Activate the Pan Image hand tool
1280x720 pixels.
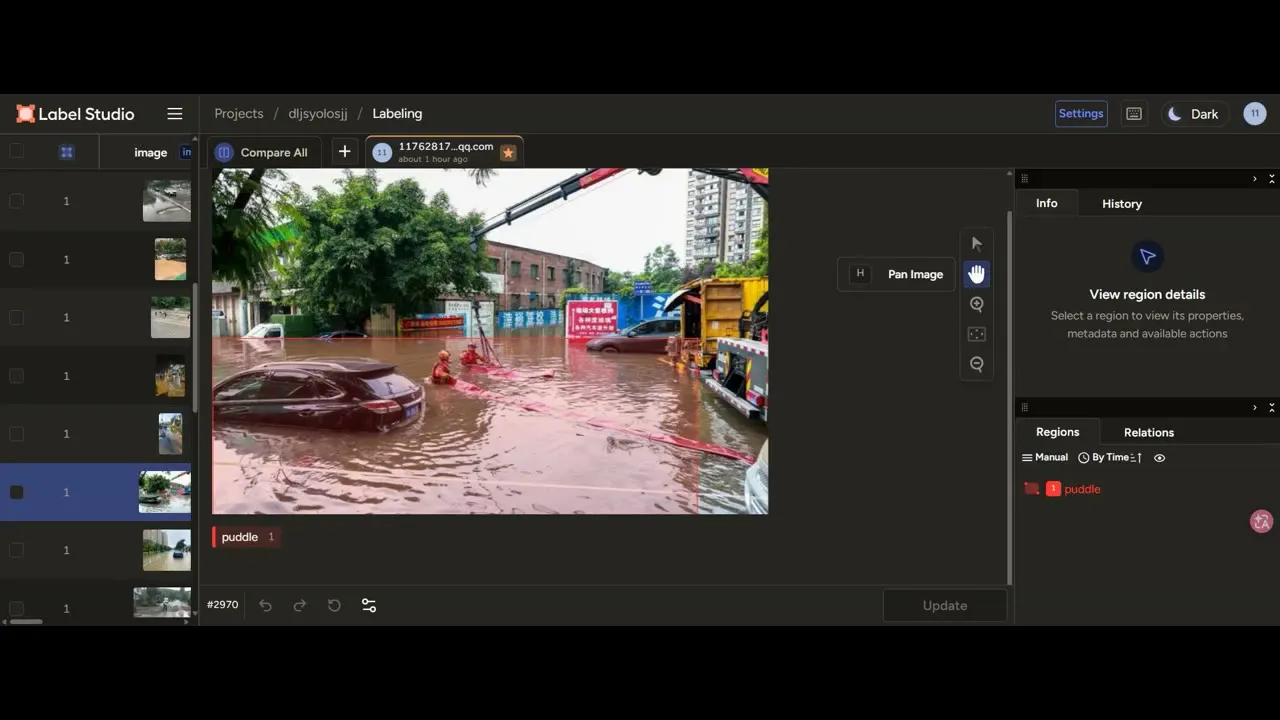tap(977, 274)
